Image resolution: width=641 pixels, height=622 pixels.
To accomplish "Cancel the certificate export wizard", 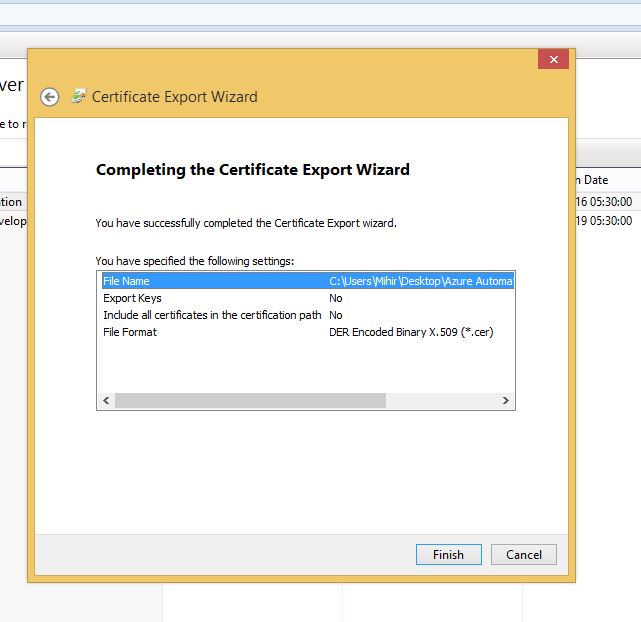I will click(524, 555).
